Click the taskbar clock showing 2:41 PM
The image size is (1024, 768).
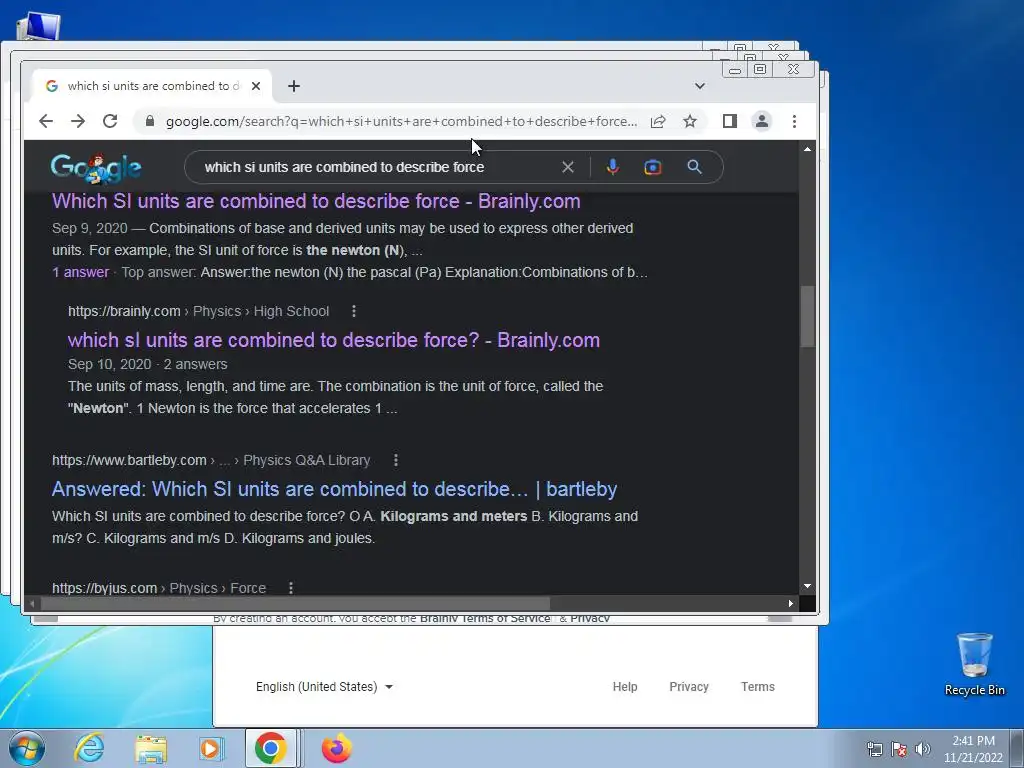pyautogui.click(x=973, y=748)
